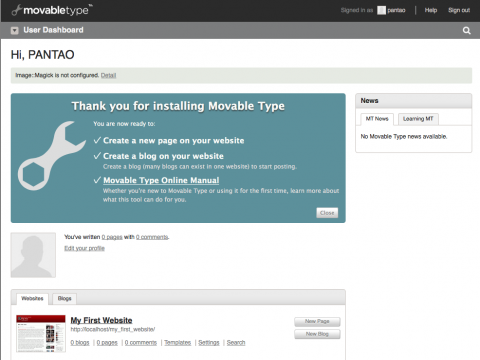Image resolution: width=480 pixels, height=360 pixels.
Task: Open Movable Type Online Manual
Action: (161, 180)
